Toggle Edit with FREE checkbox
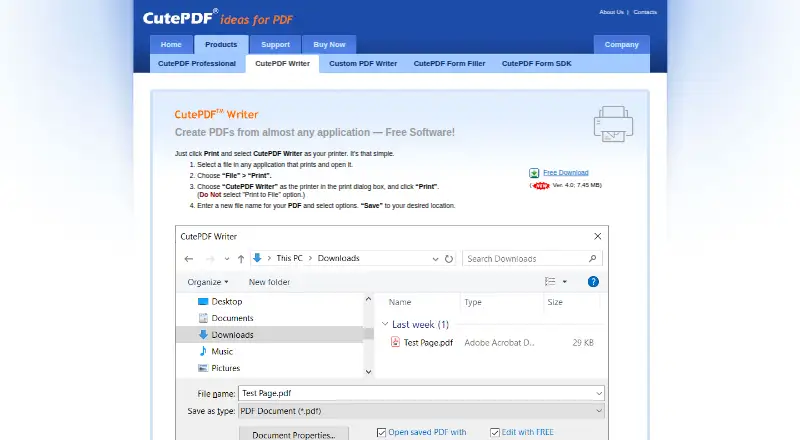This screenshot has width=800, height=440. (494, 432)
